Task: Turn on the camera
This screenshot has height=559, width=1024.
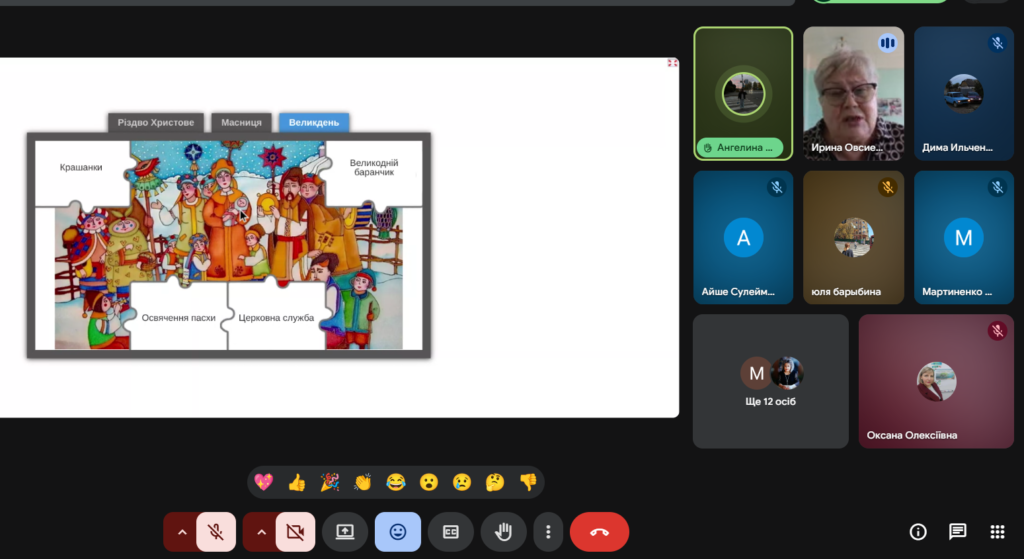Action: (x=295, y=532)
